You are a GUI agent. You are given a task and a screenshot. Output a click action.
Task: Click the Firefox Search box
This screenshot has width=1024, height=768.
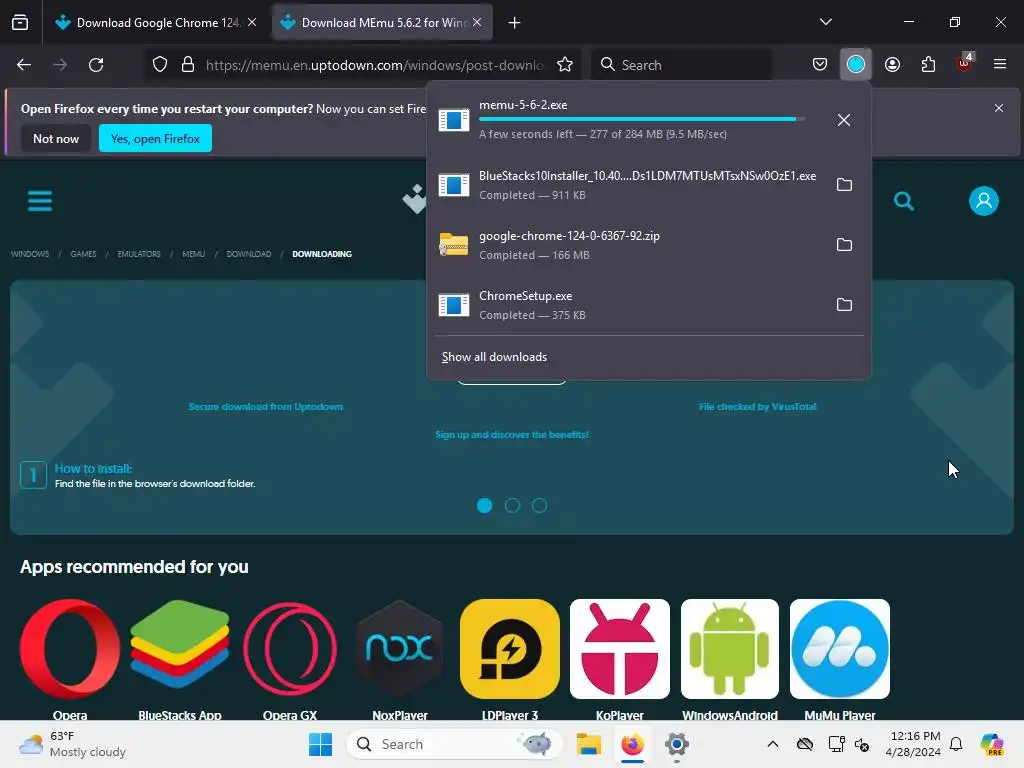[x=680, y=65]
